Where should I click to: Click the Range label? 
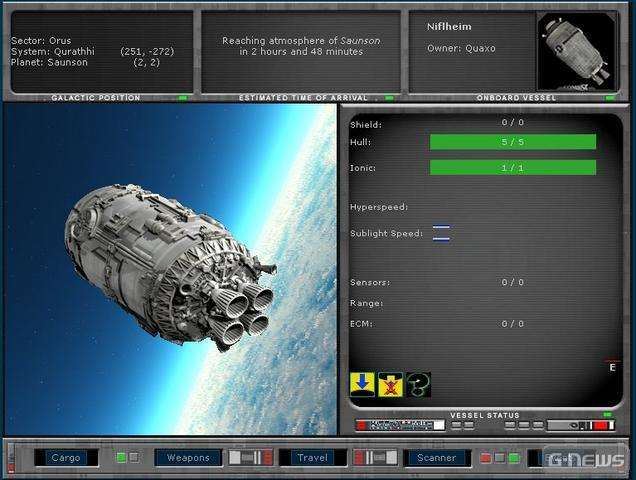367,303
